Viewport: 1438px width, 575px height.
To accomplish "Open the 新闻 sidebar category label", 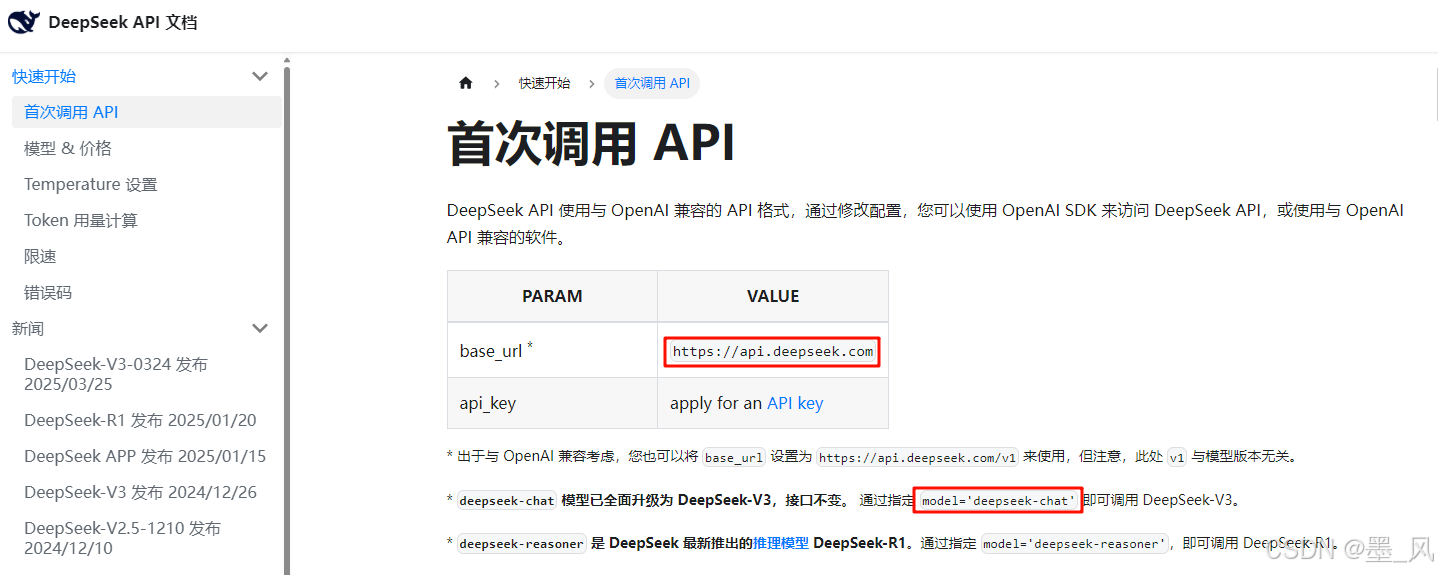I will (x=28, y=328).
